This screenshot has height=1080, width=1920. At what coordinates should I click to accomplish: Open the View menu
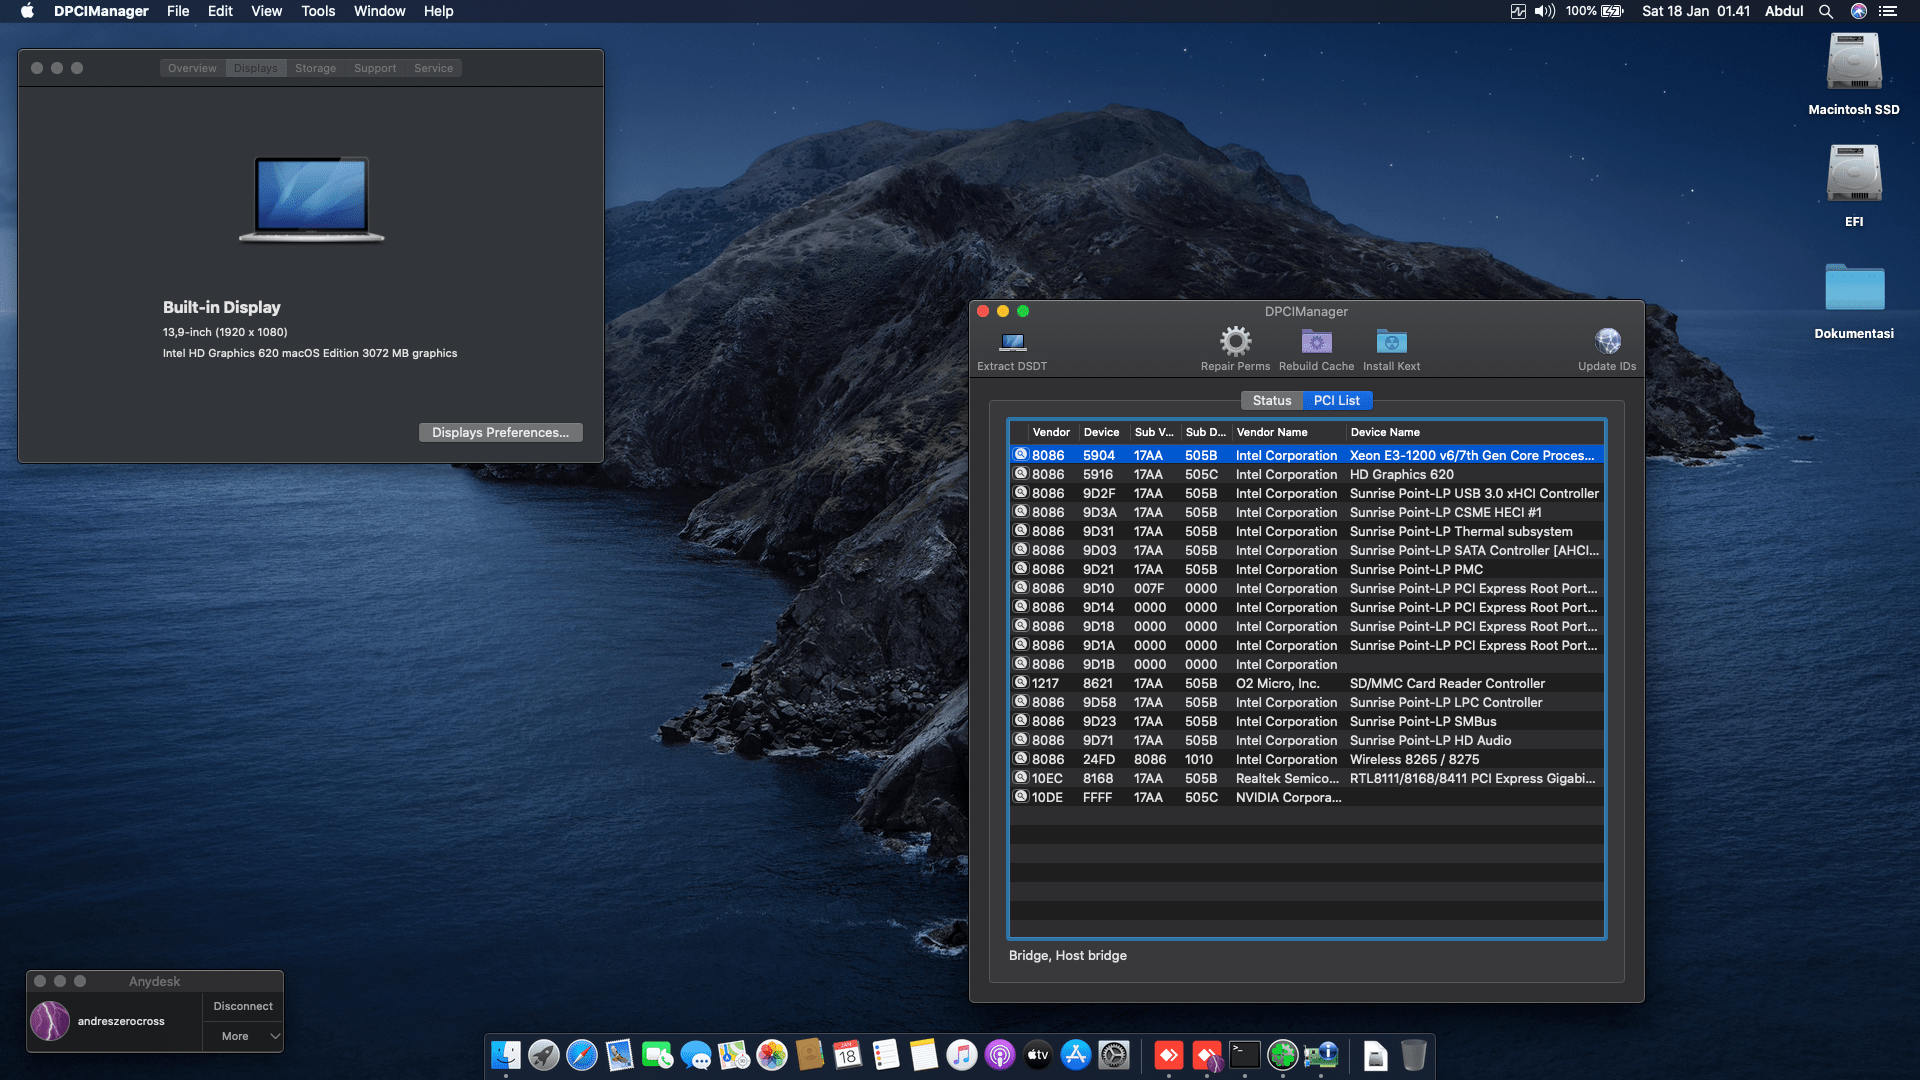point(266,11)
